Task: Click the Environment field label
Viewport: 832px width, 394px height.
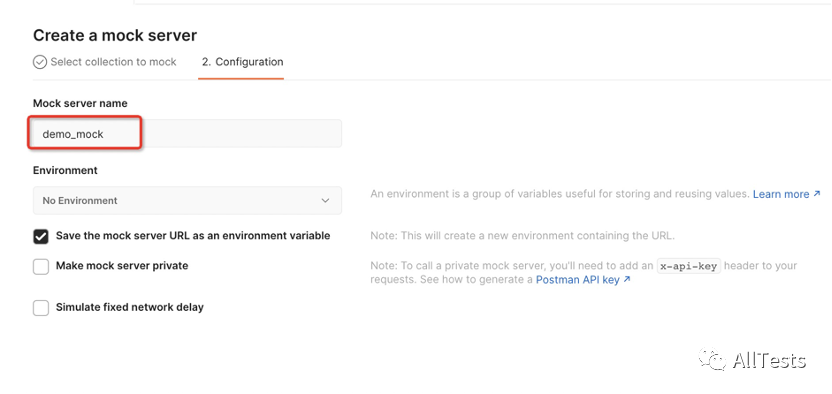Action: click(65, 170)
